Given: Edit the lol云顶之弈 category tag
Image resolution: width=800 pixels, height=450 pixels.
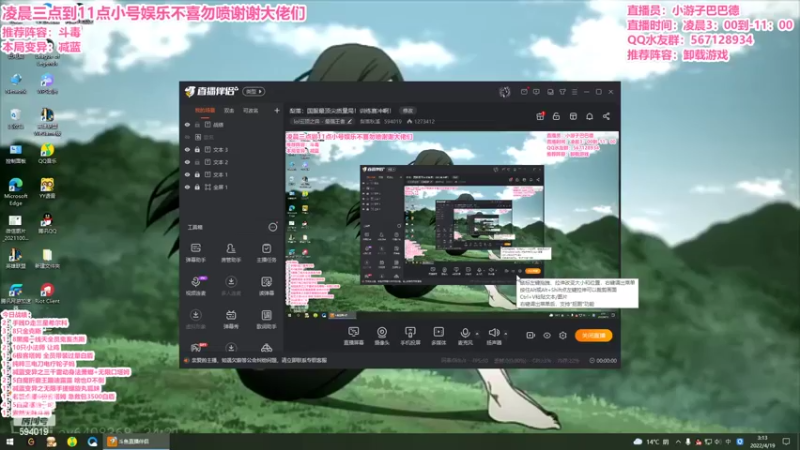Looking at the screenshot, I should pyautogui.click(x=322, y=121).
